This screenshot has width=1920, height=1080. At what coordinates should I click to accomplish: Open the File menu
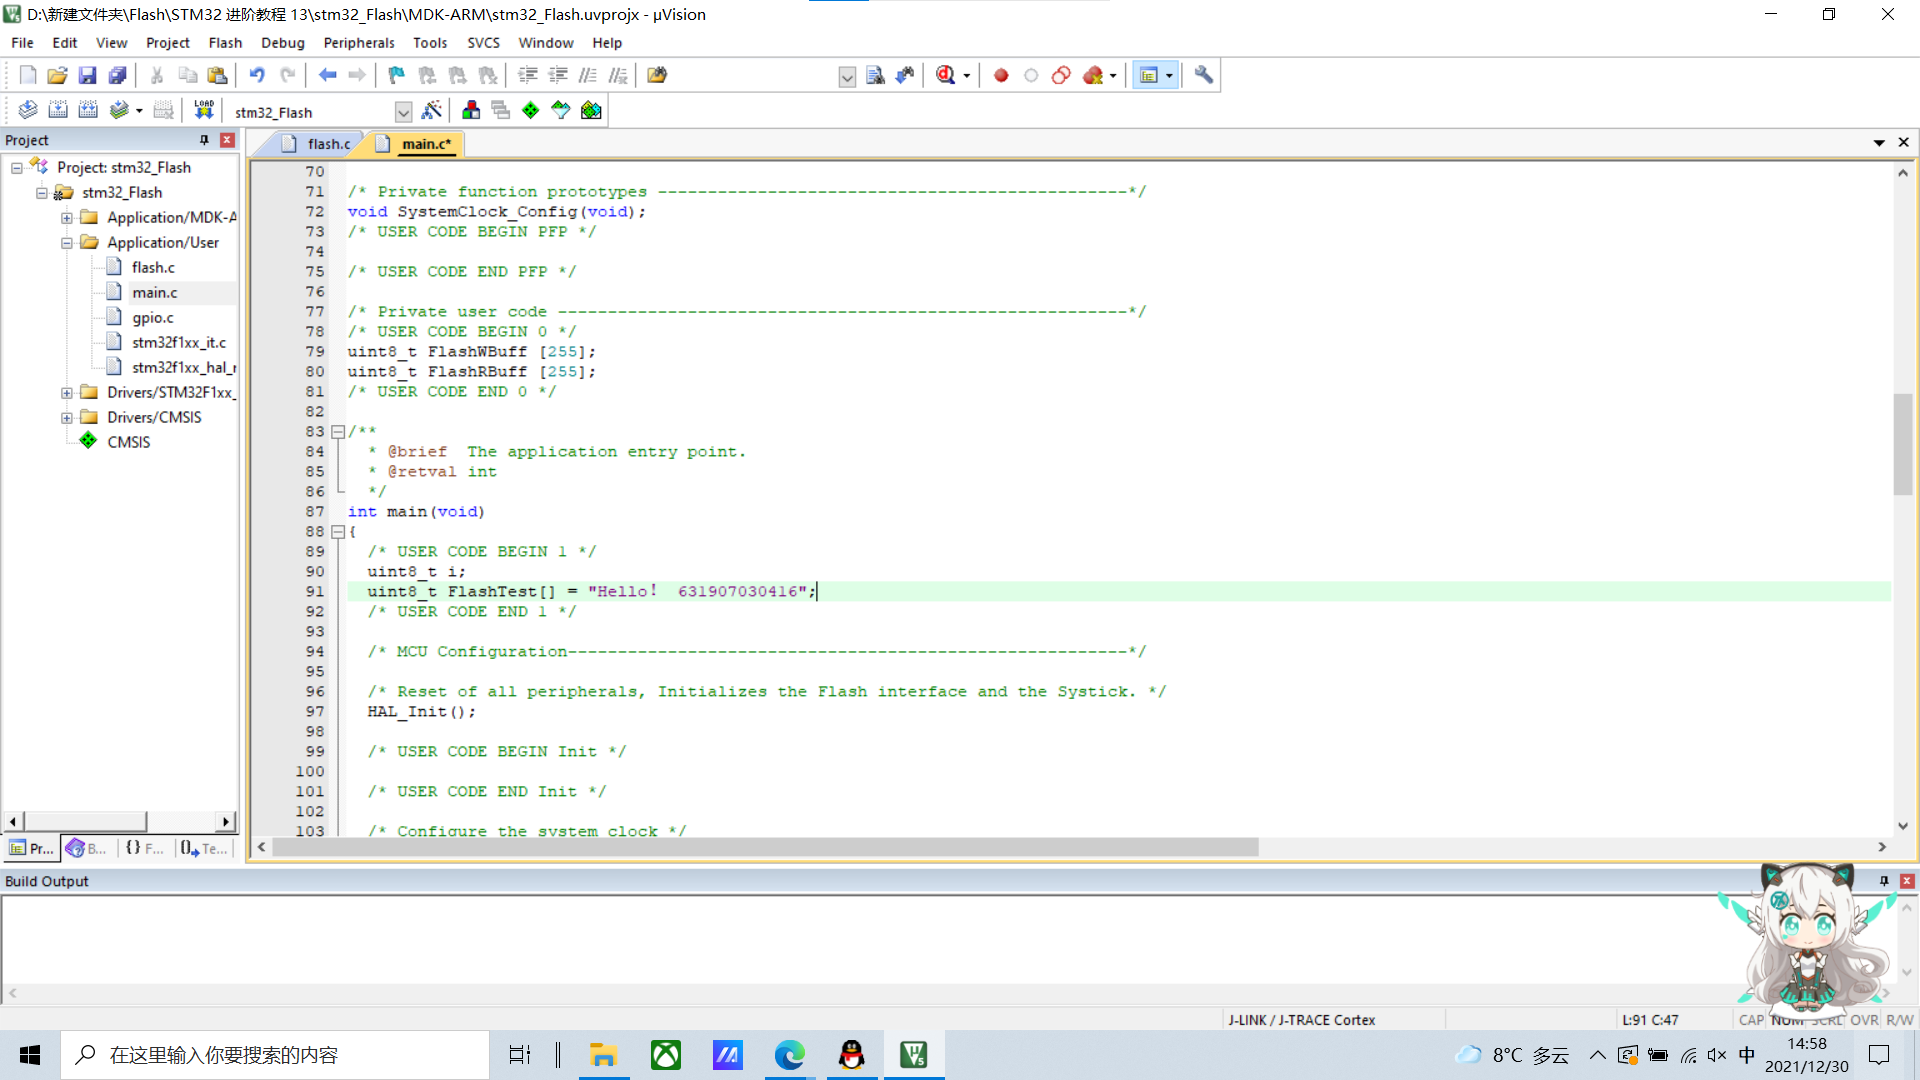[x=22, y=43]
